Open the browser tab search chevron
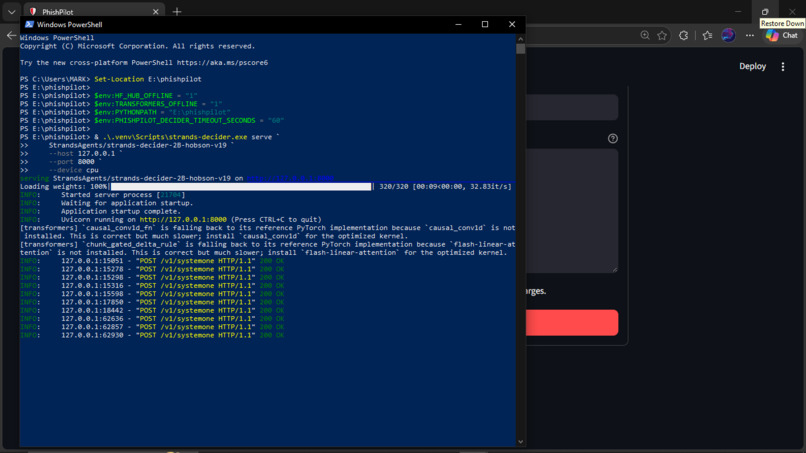 (11, 11)
